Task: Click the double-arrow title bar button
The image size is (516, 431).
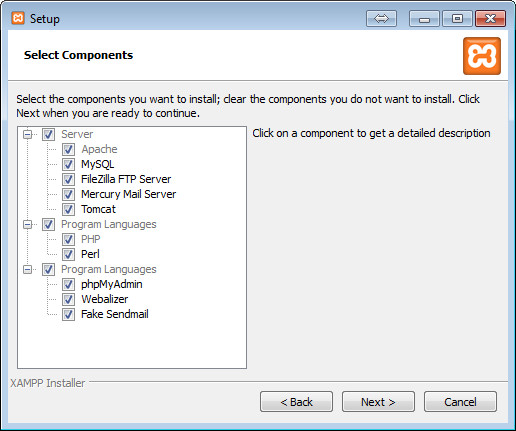Action: pyautogui.click(x=381, y=18)
